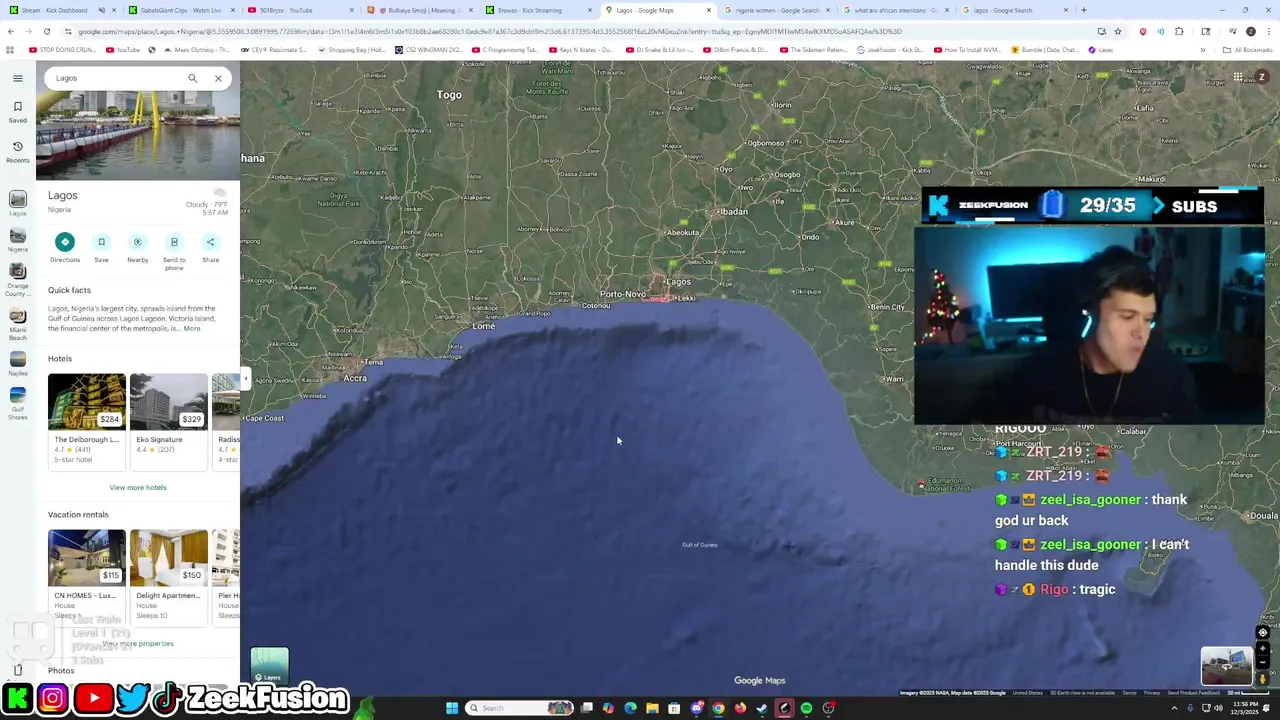
Task: Click the Accra label on map
Action: pos(355,378)
